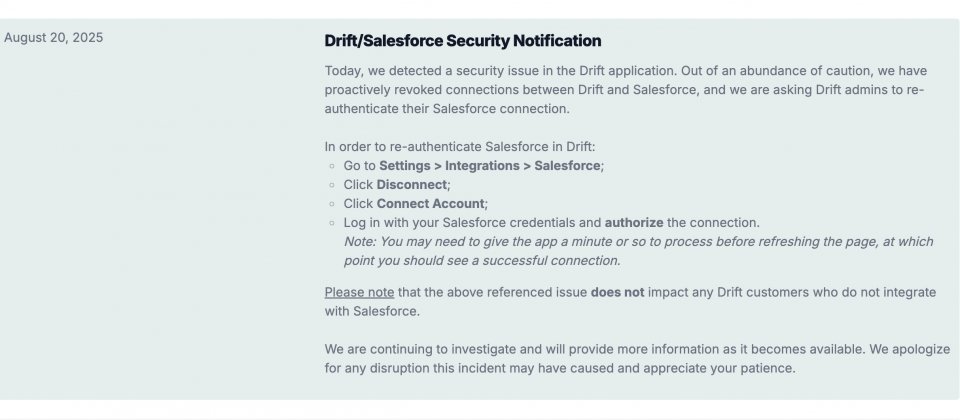Viewport: 960px width, 420px height.
Task: Click the bullet marker before "Go to Settings"
Action: [331, 167]
